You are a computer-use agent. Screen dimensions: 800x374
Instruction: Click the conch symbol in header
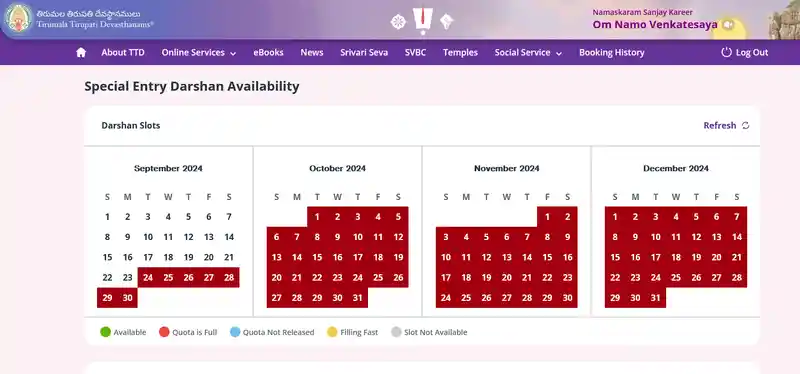(447, 21)
